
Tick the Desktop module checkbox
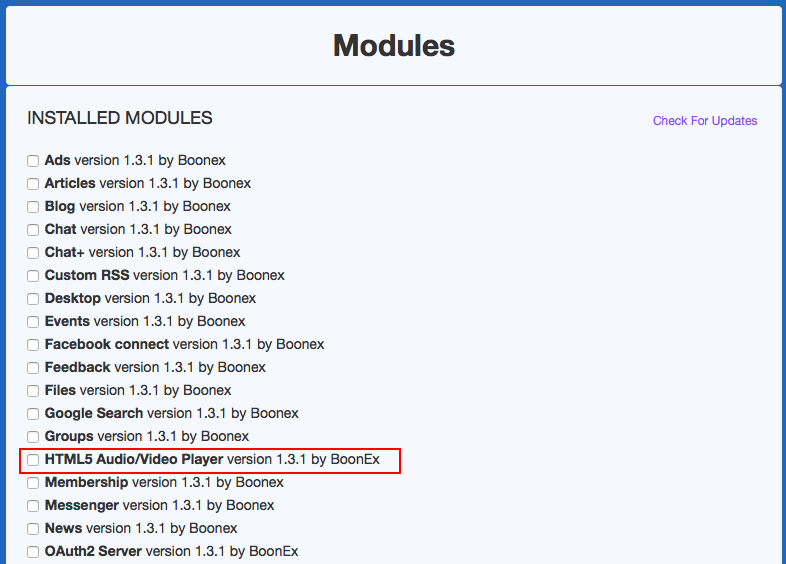pyautogui.click(x=33, y=299)
